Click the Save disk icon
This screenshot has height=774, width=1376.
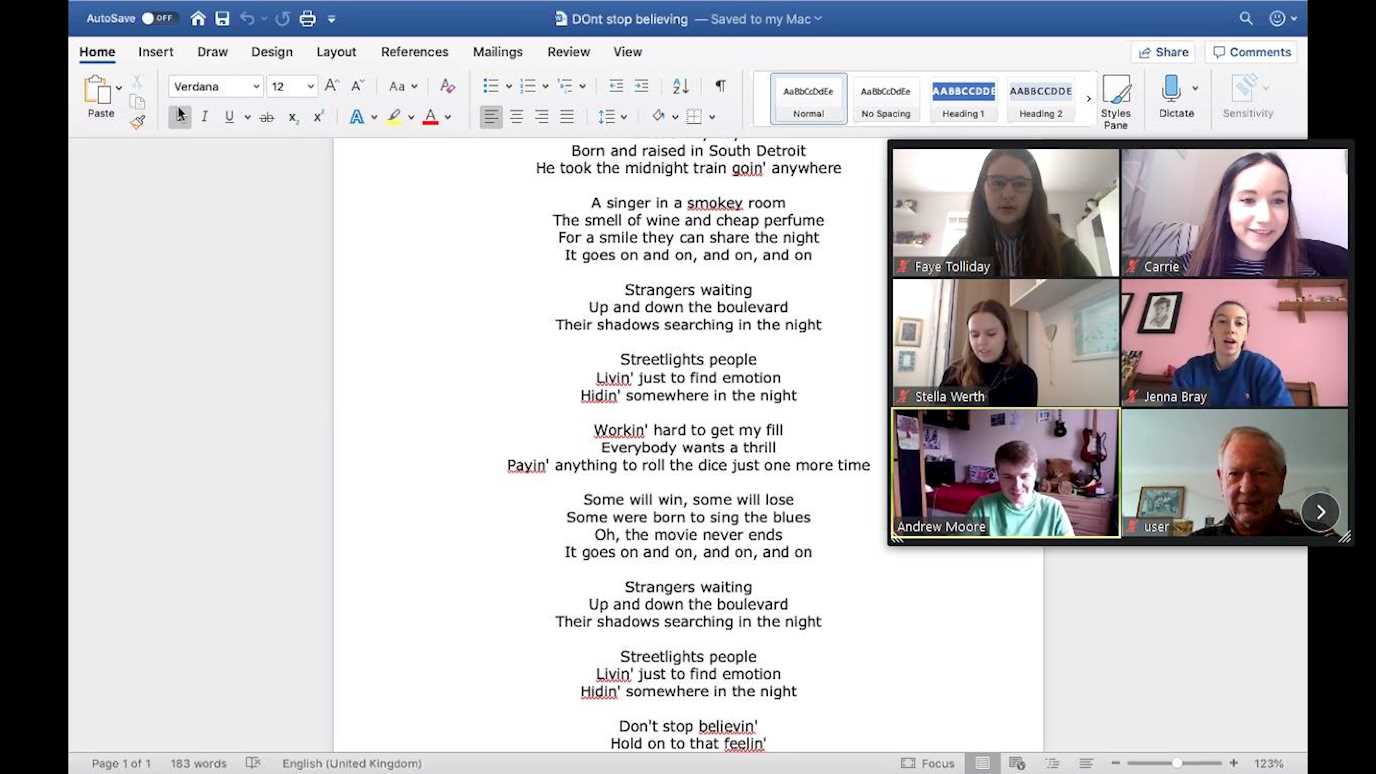coord(222,18)
